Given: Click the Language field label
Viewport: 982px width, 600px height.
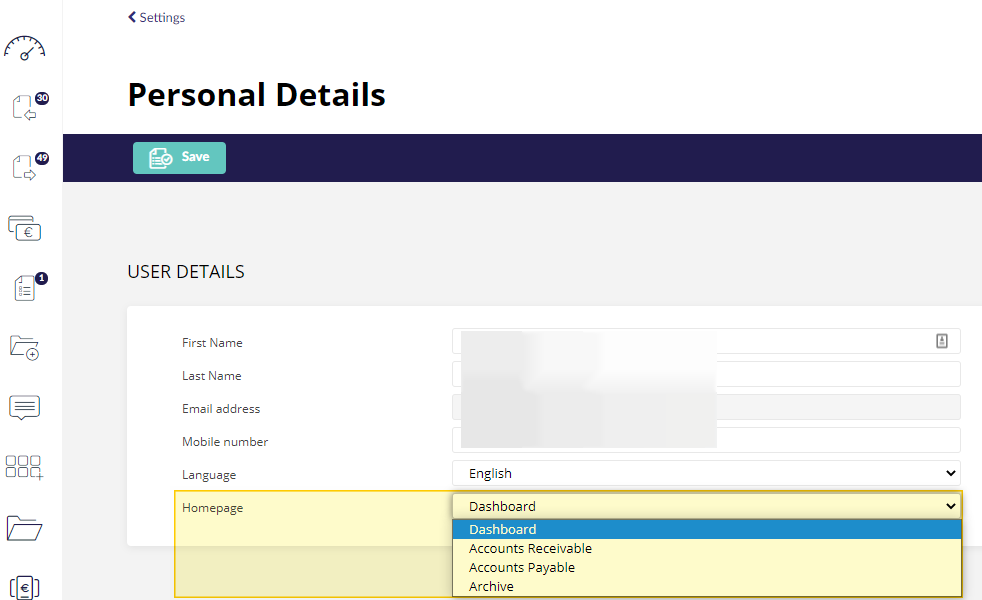Looking at the screenshot, I should tap(209, 475).
